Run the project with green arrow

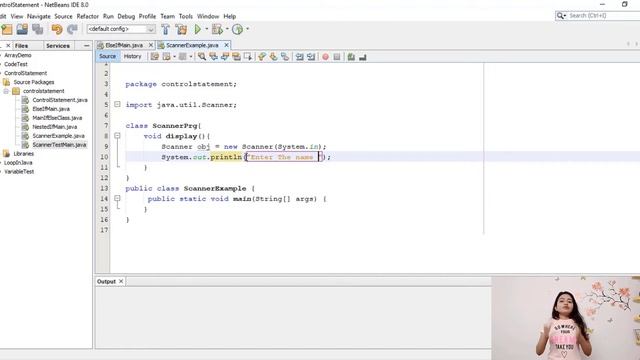198,29
